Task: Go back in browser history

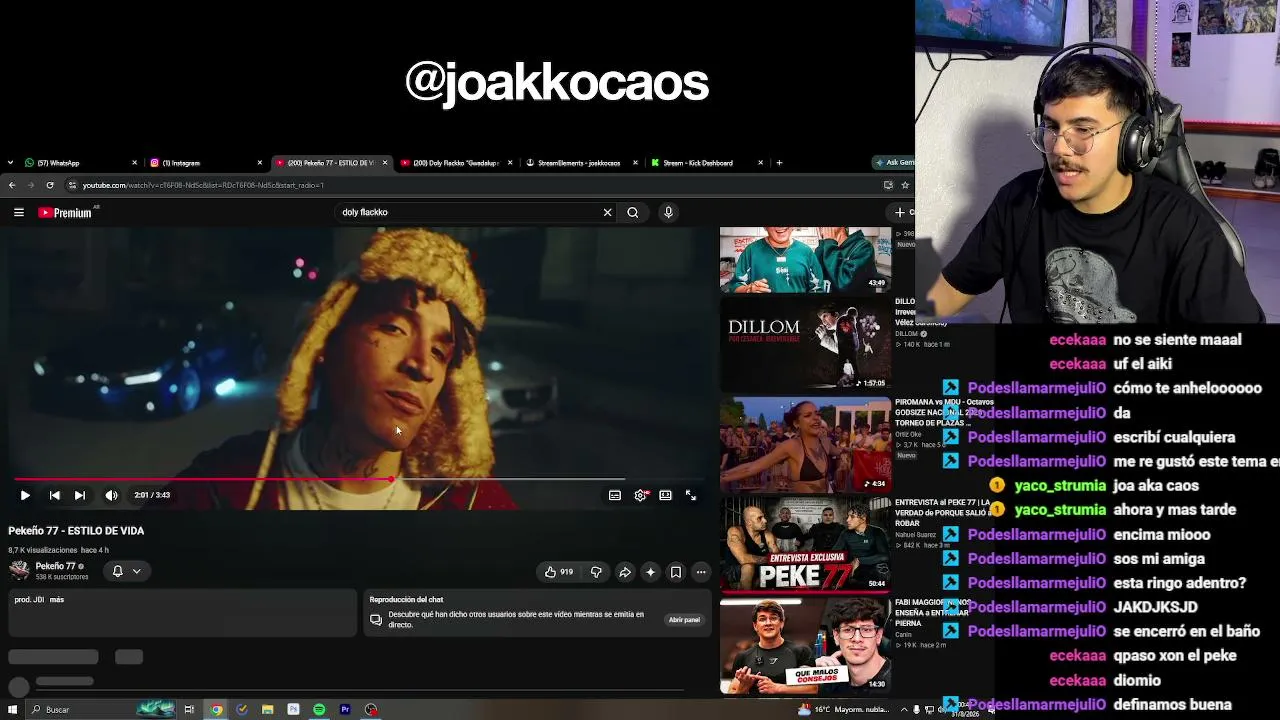Action: coord(12,185)
